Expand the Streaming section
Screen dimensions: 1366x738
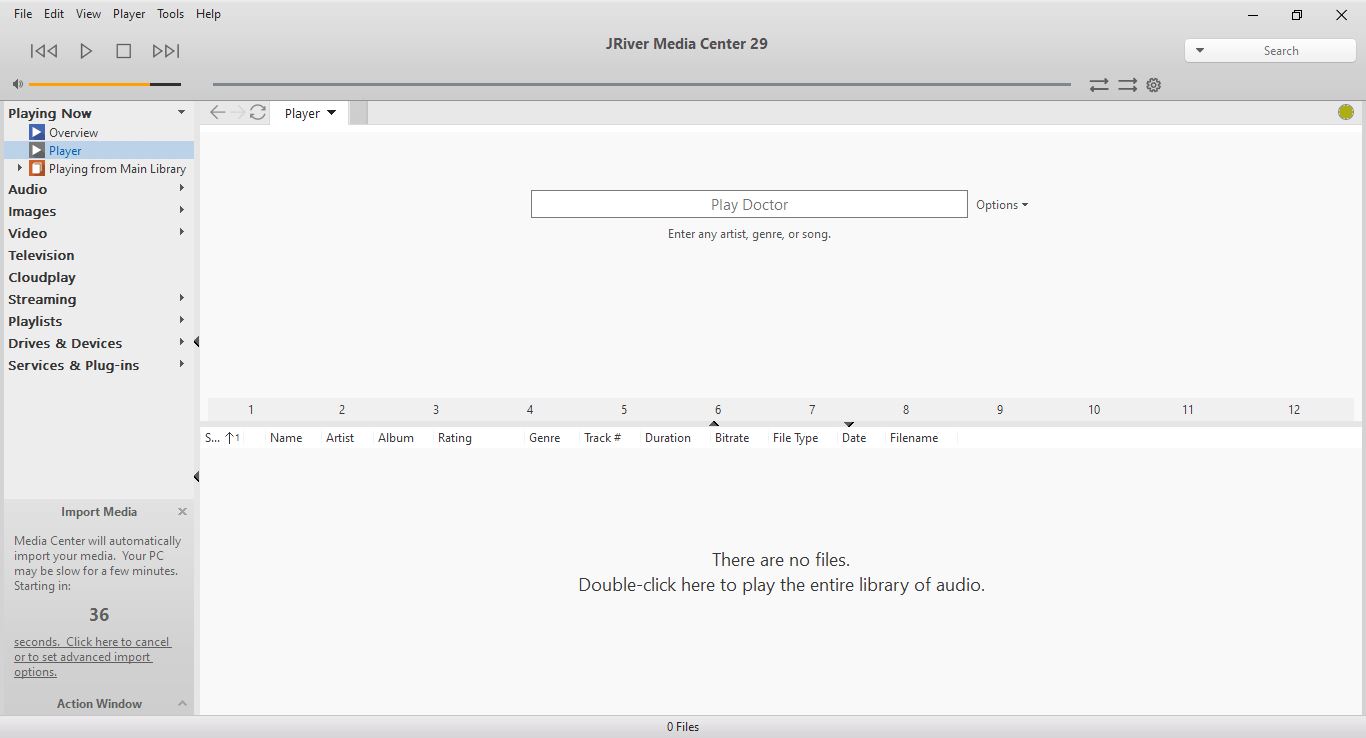click(x=181, y=298)
